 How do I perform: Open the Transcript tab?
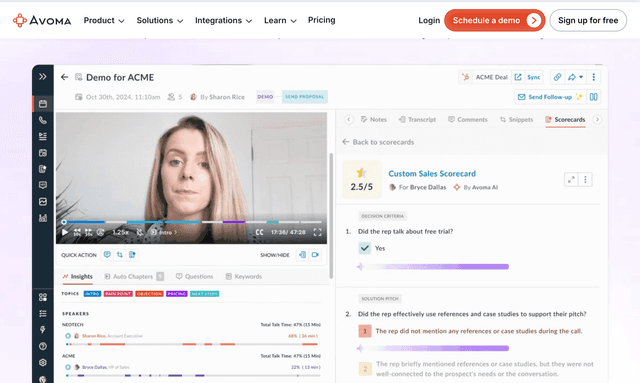pos(417,119)
